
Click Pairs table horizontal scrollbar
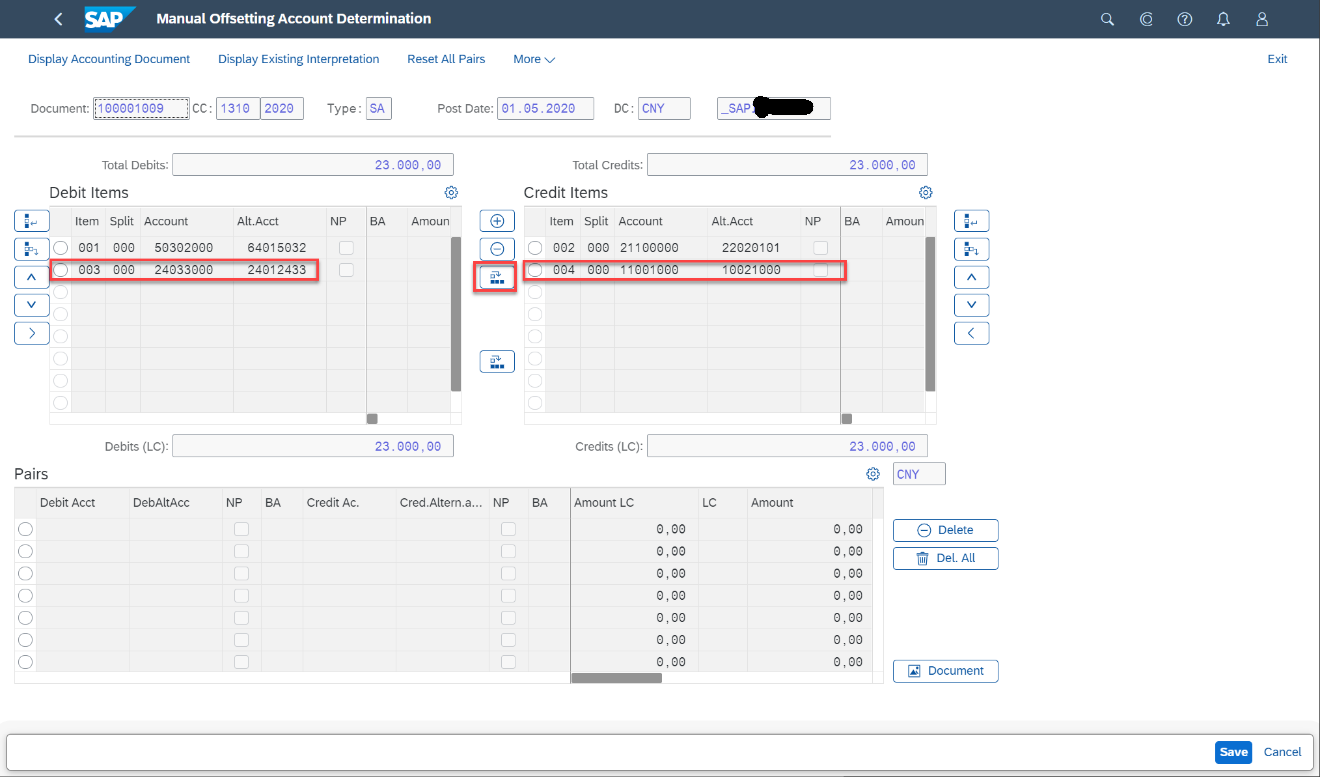point(616,678)
